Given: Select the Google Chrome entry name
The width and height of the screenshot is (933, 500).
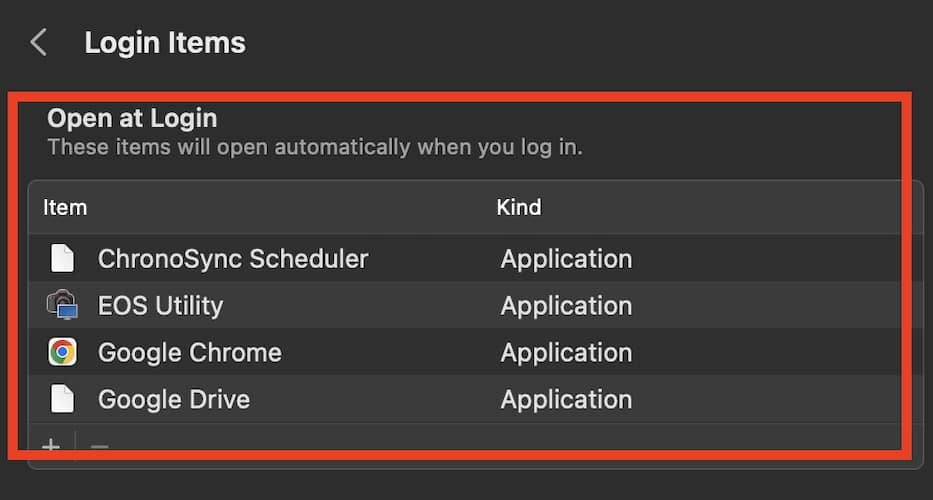Looking at the screenshot, I should coord(190,352).
